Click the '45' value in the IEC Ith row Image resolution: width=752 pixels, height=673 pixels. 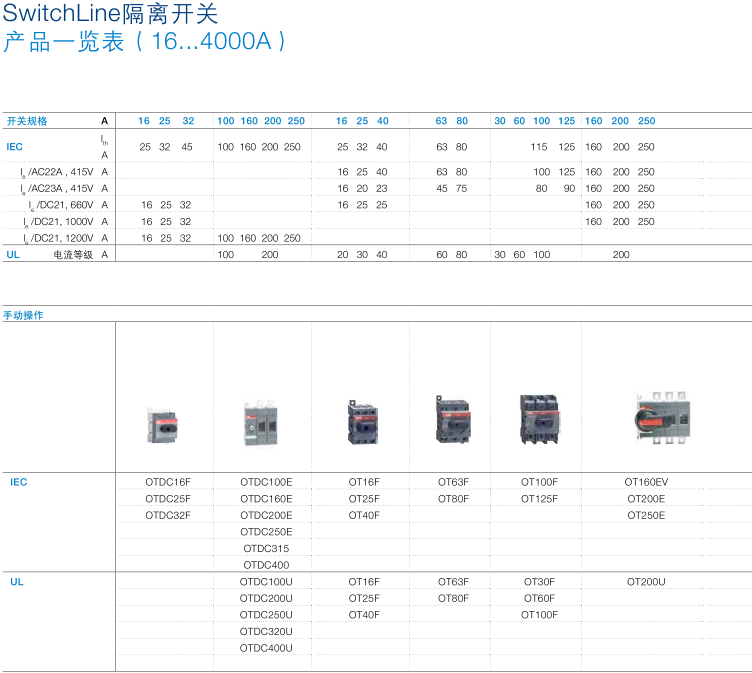click(187, 147)
